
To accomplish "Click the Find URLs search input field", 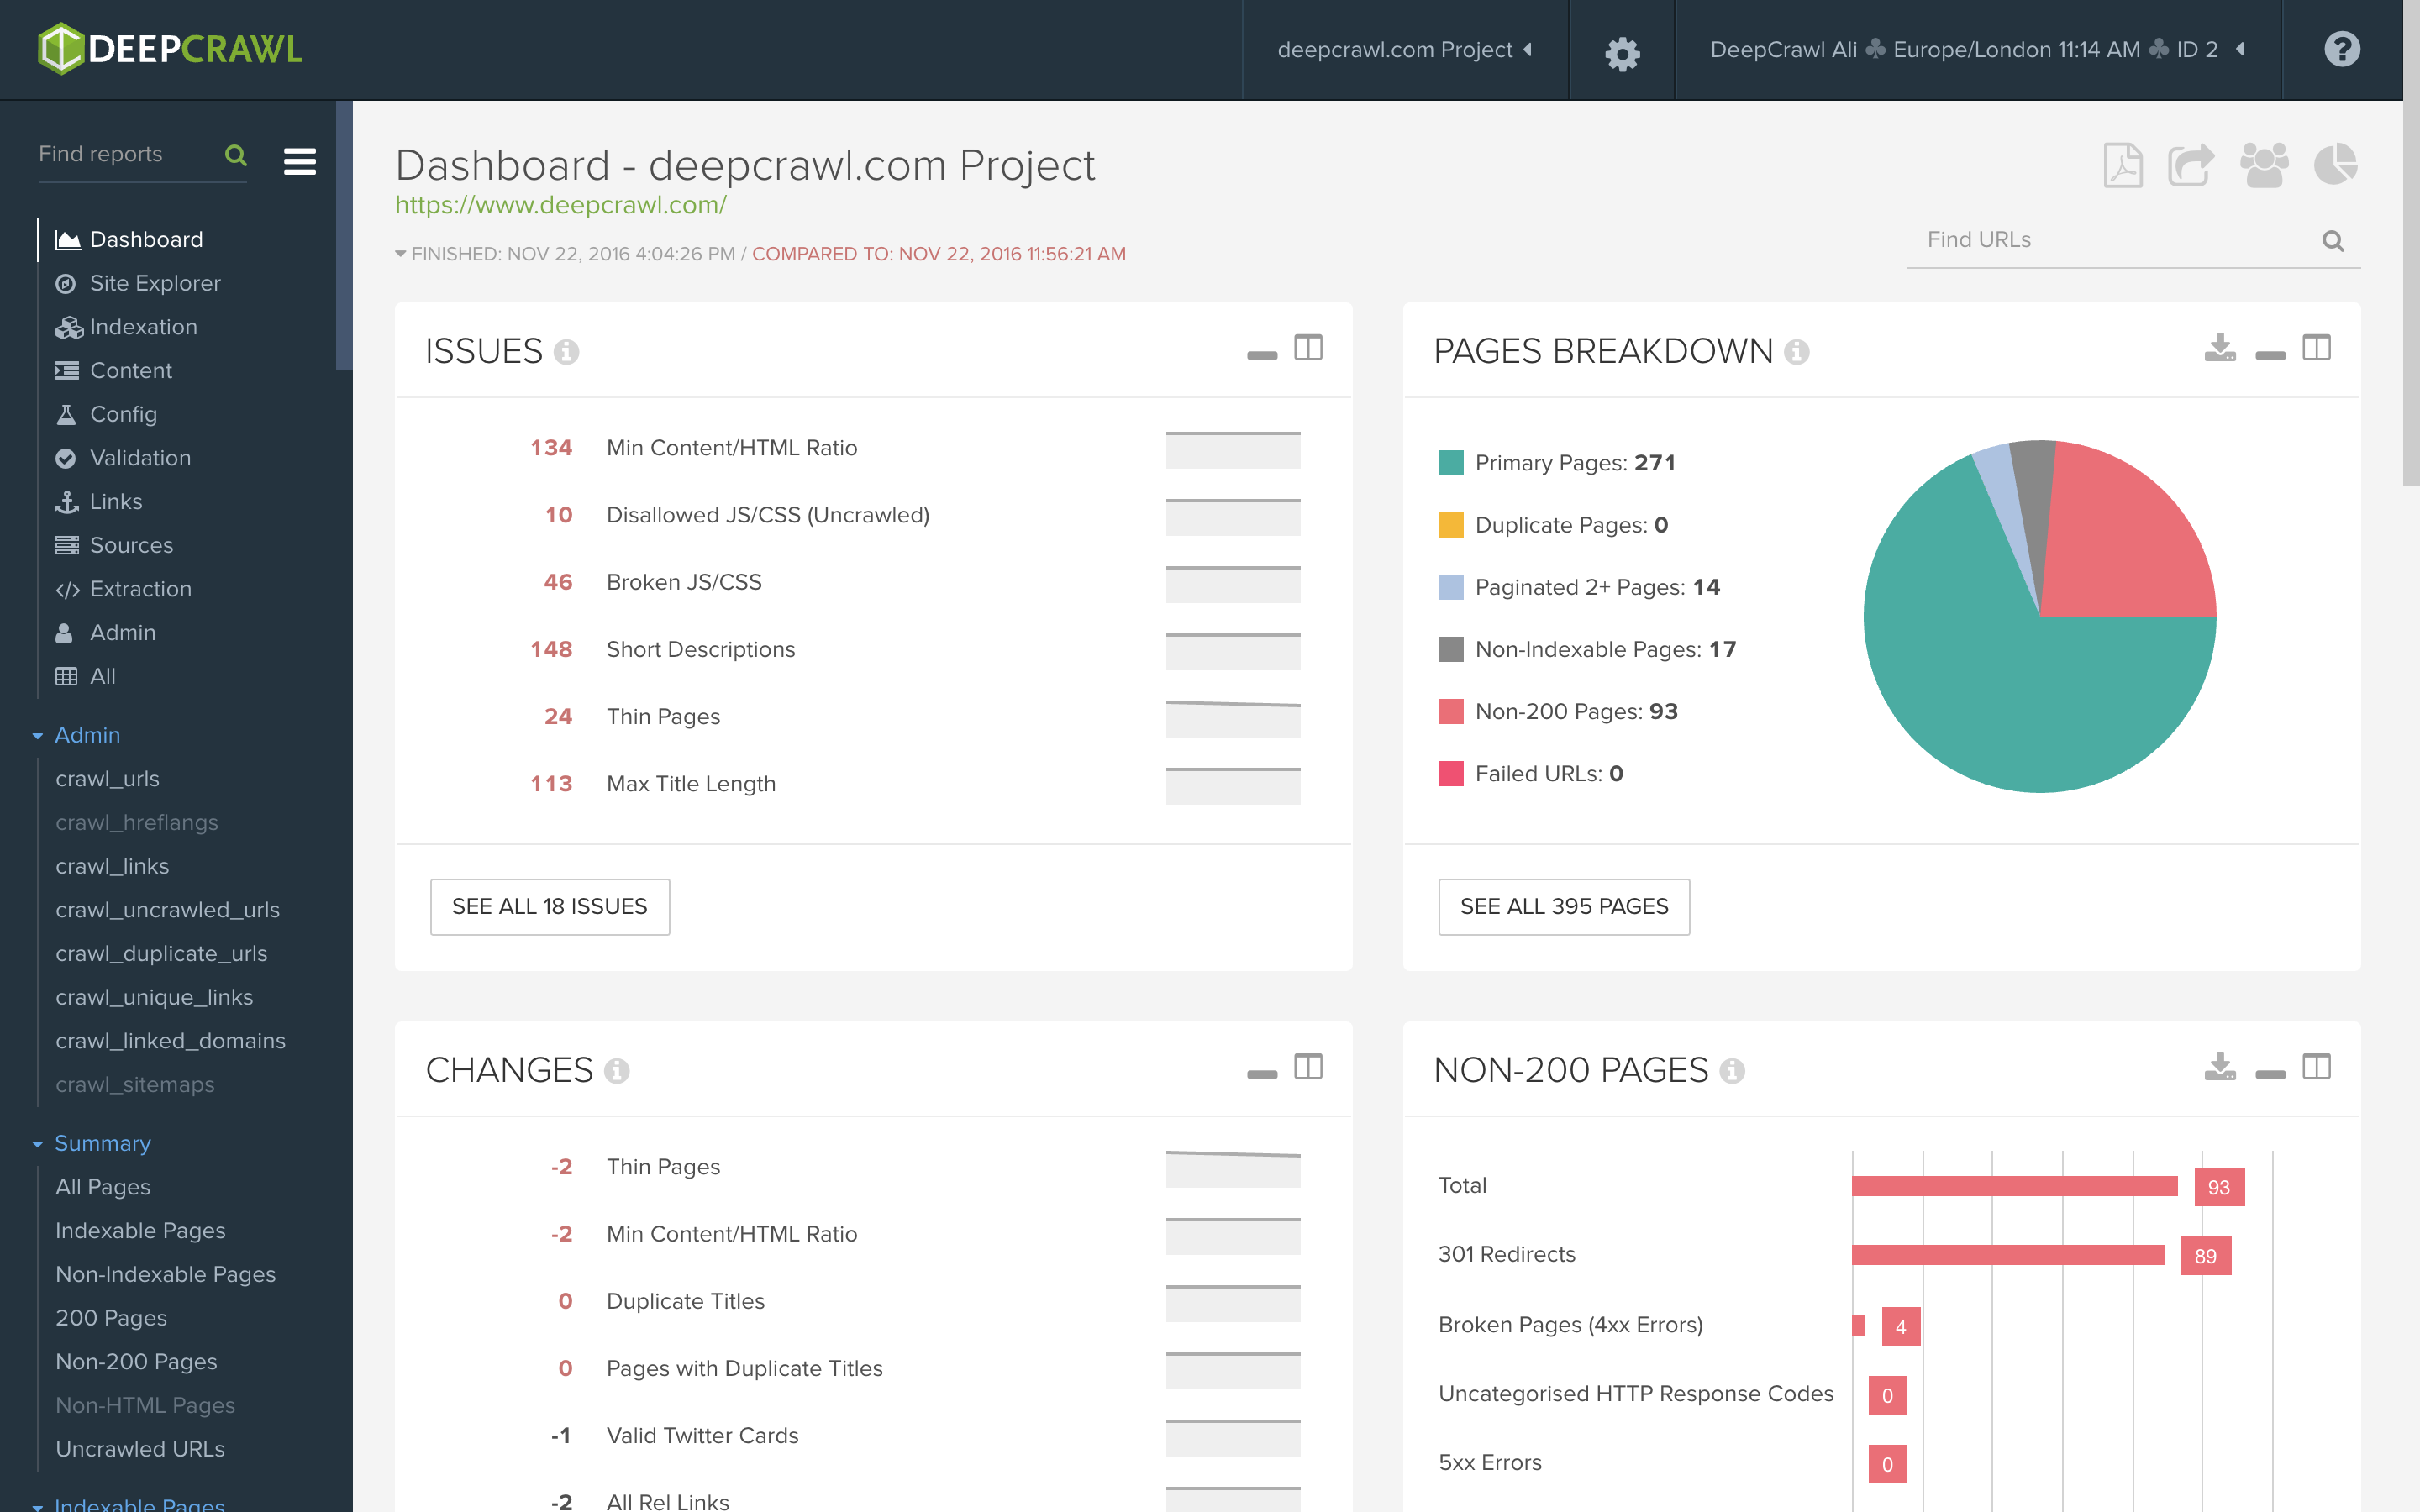I will pos(2108,240).
